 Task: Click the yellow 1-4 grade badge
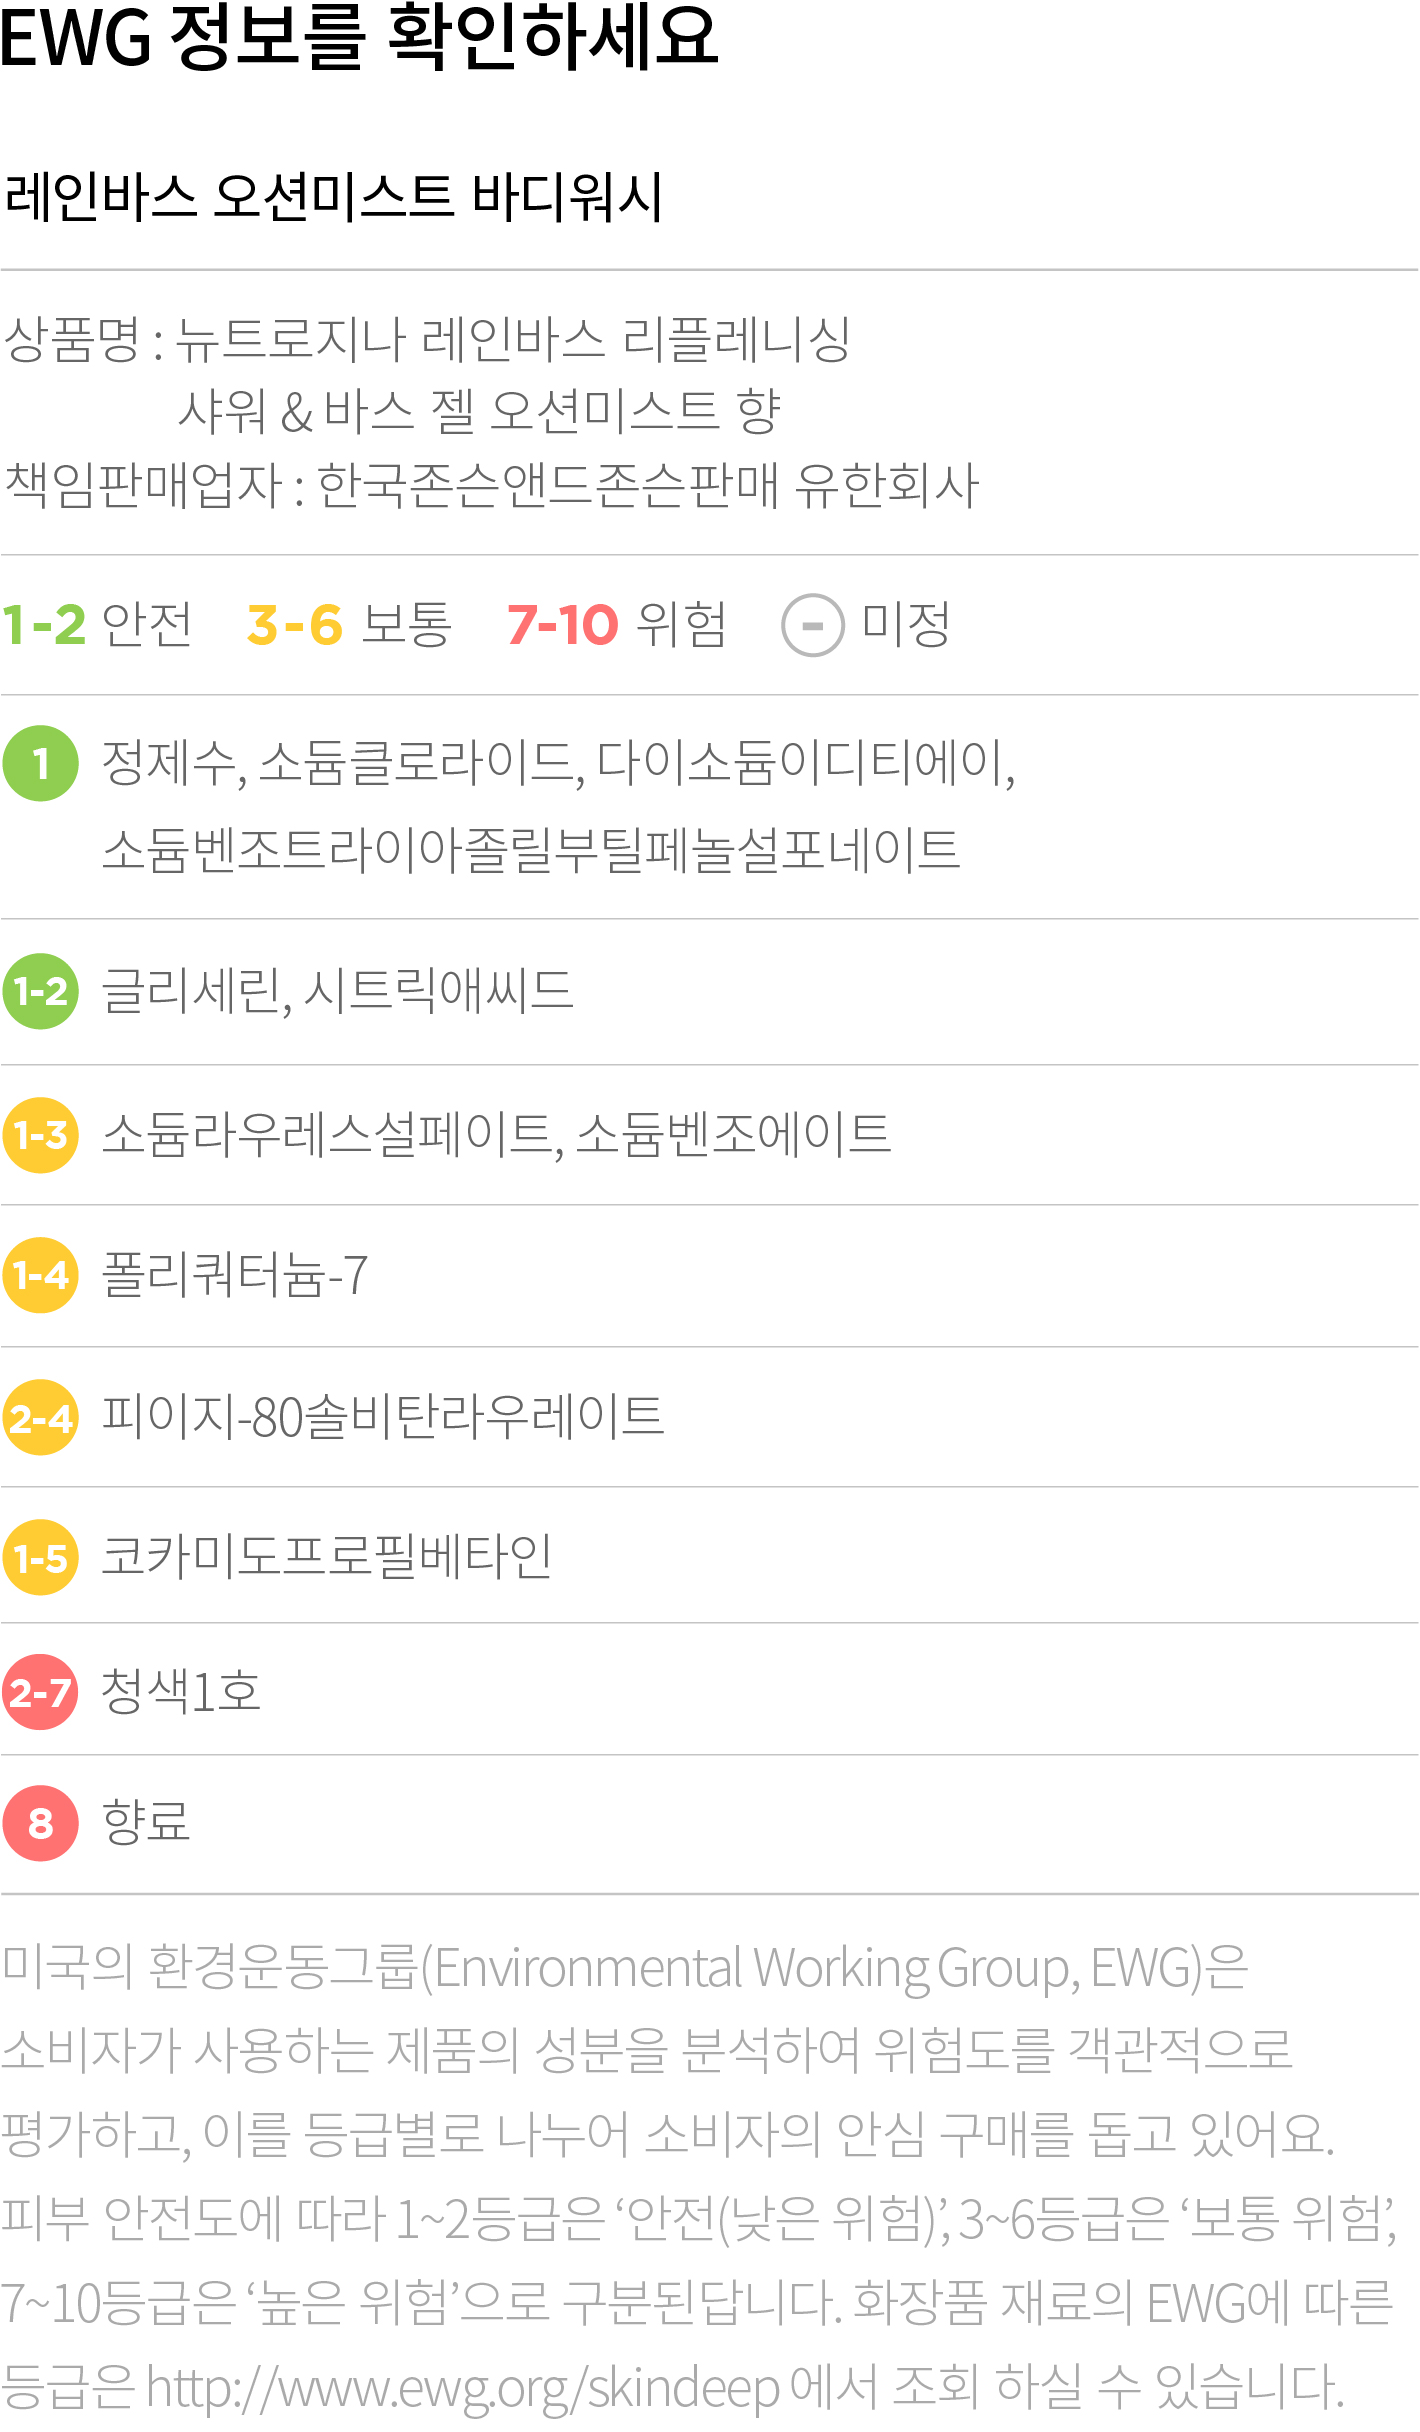[x=41, y=1275]
